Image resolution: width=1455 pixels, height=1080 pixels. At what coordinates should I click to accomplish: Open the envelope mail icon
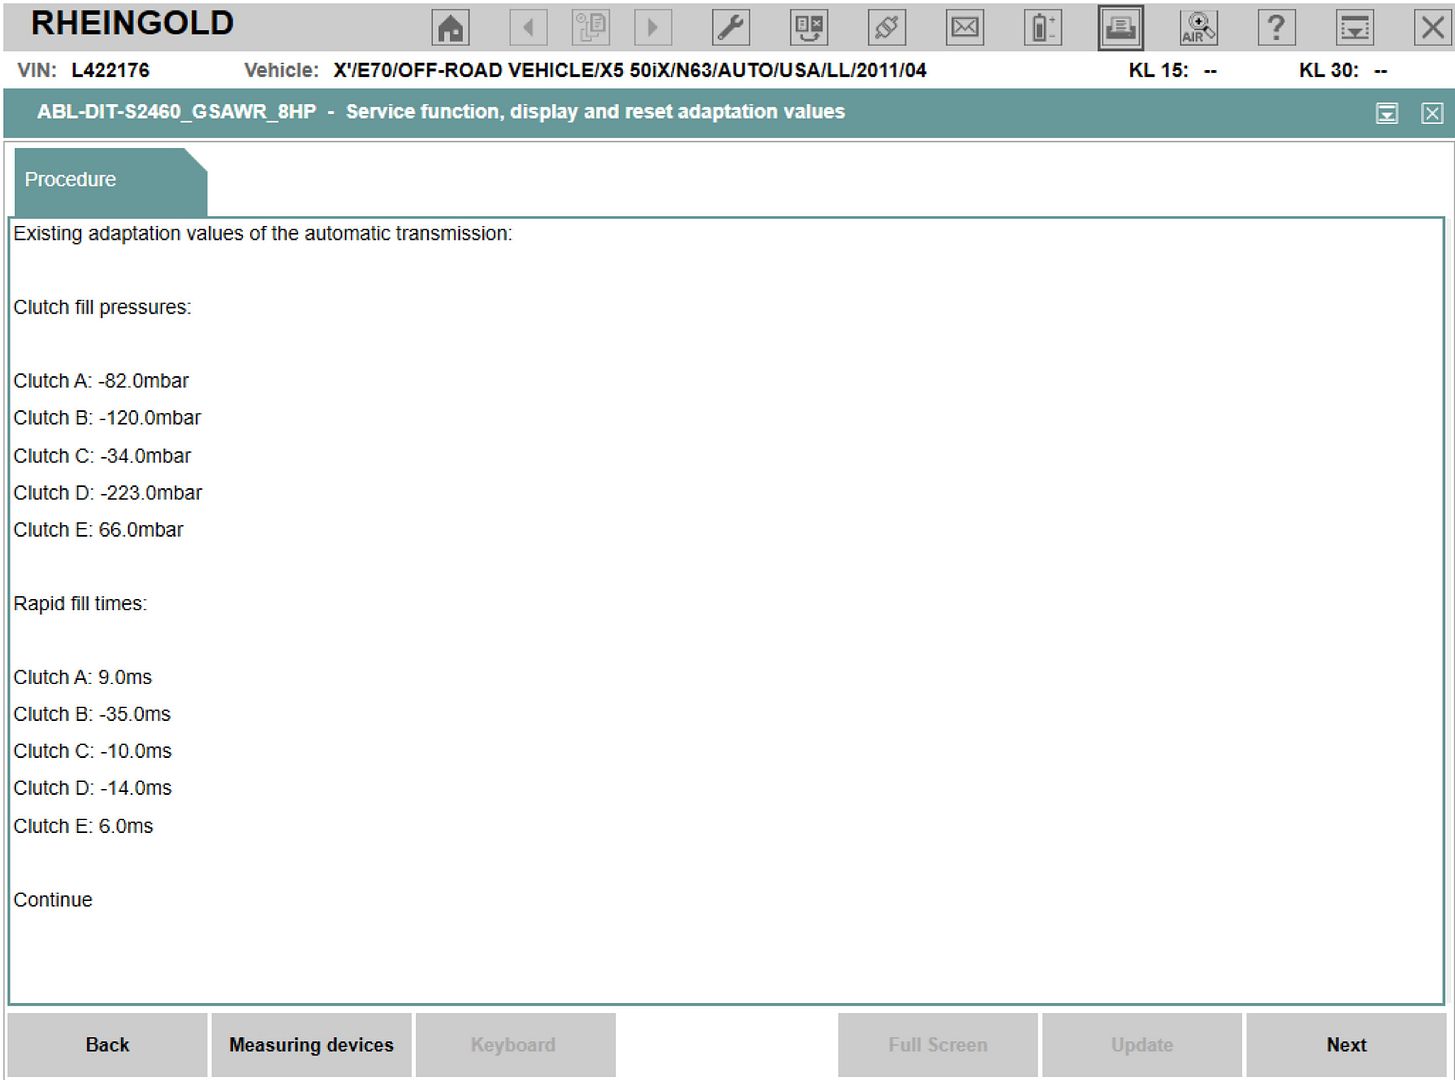pyautogui.click(x=965, y=27)
